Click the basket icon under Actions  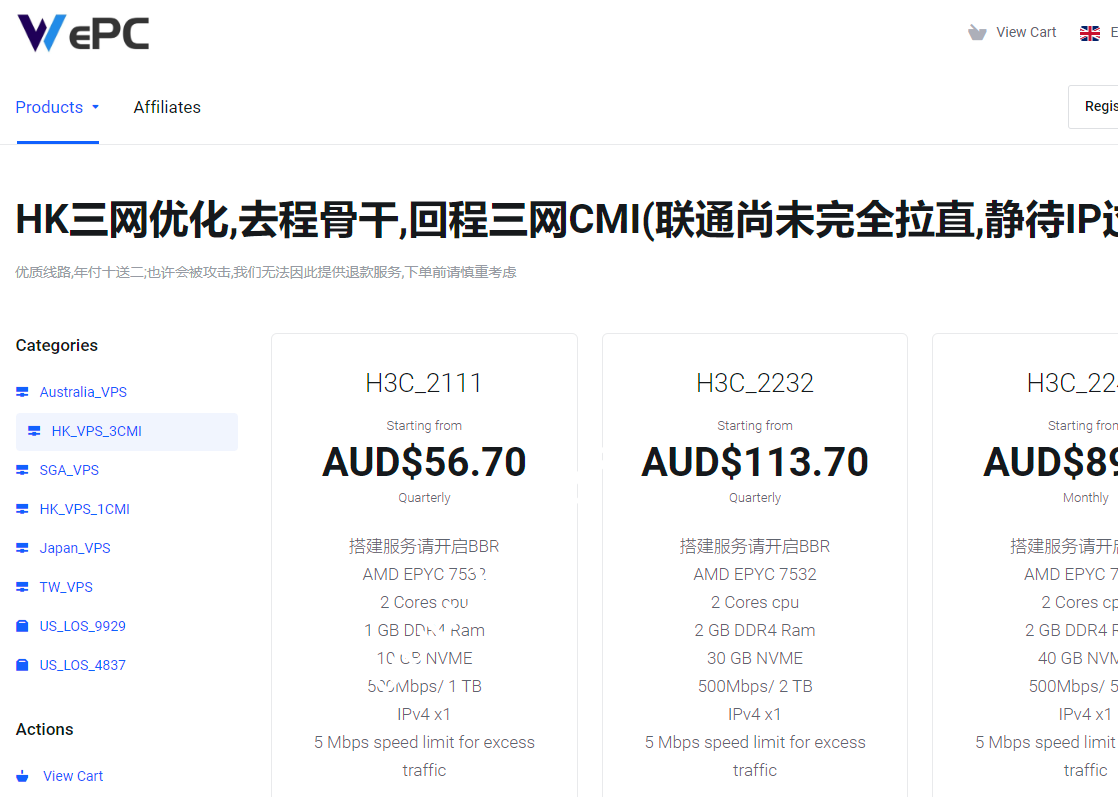click(x=22, y=775)
